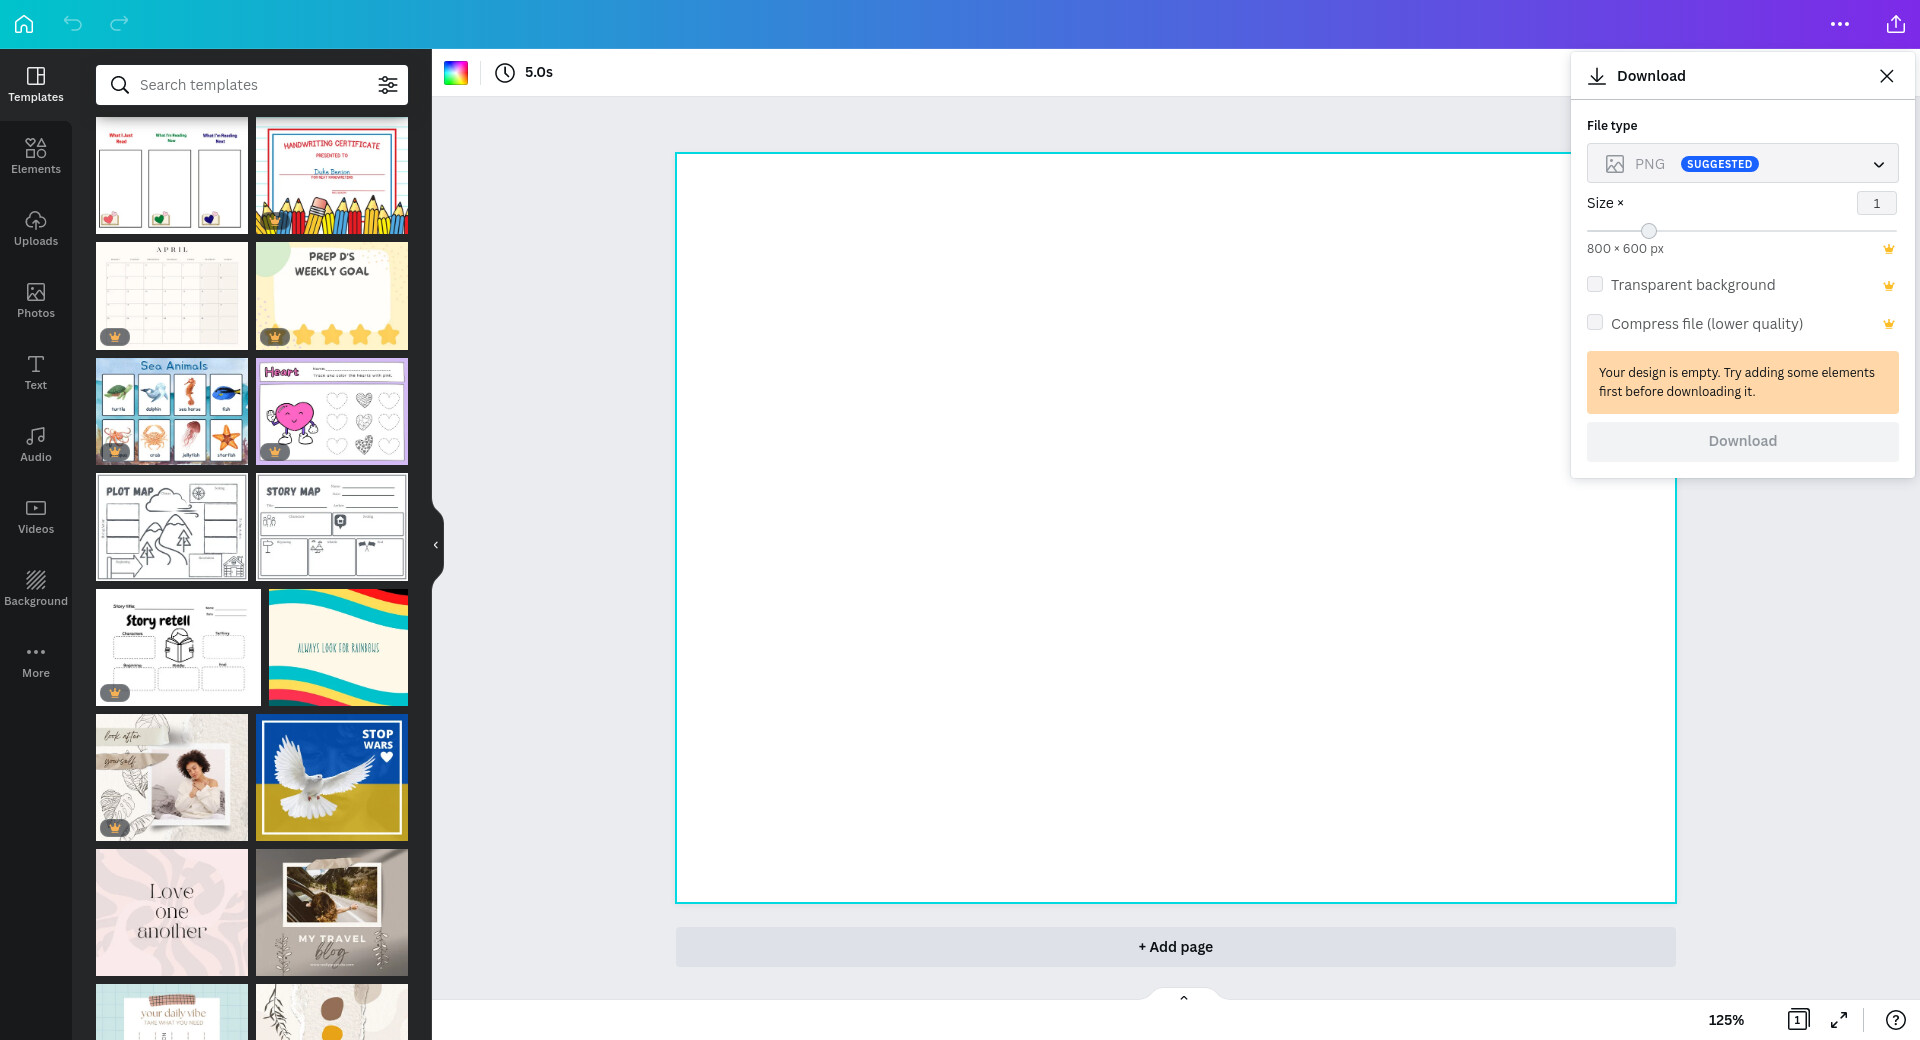1920x1040 pixels.
Task: Open the 125% zoom level menu
Action: click(1726, 1020)
